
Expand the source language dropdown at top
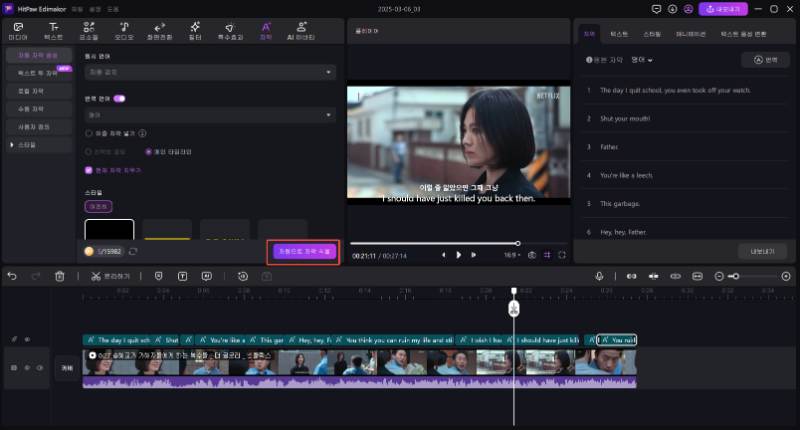tap(209, 72)
